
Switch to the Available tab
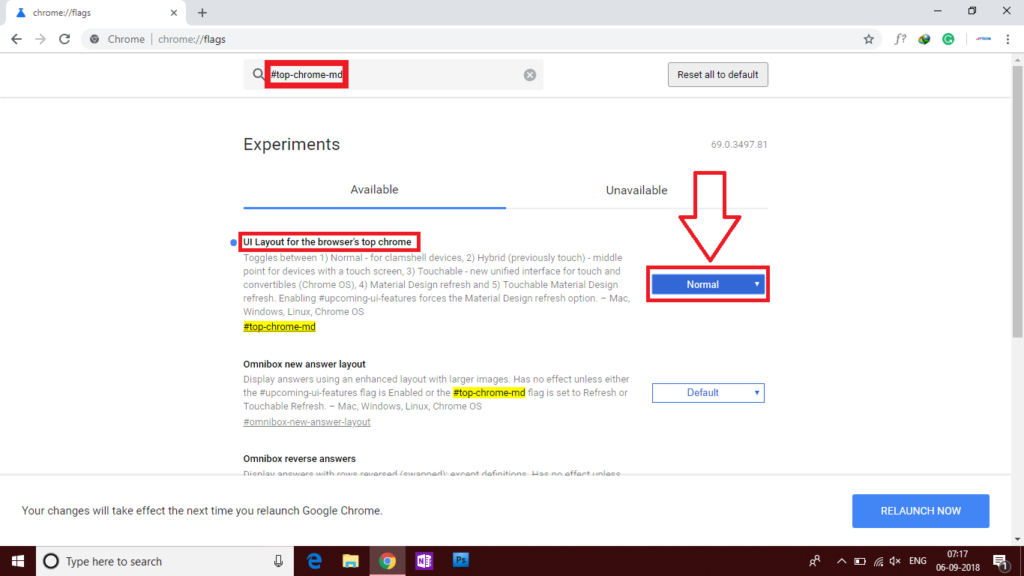[374, 190]
